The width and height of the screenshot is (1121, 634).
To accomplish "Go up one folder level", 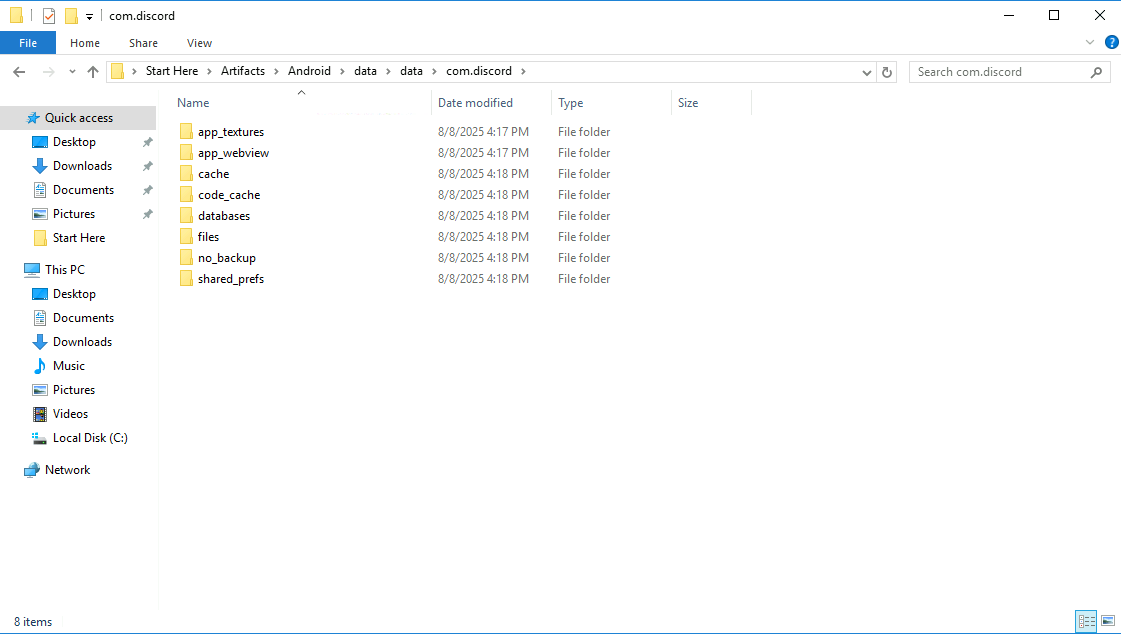I will click(93, 71).
